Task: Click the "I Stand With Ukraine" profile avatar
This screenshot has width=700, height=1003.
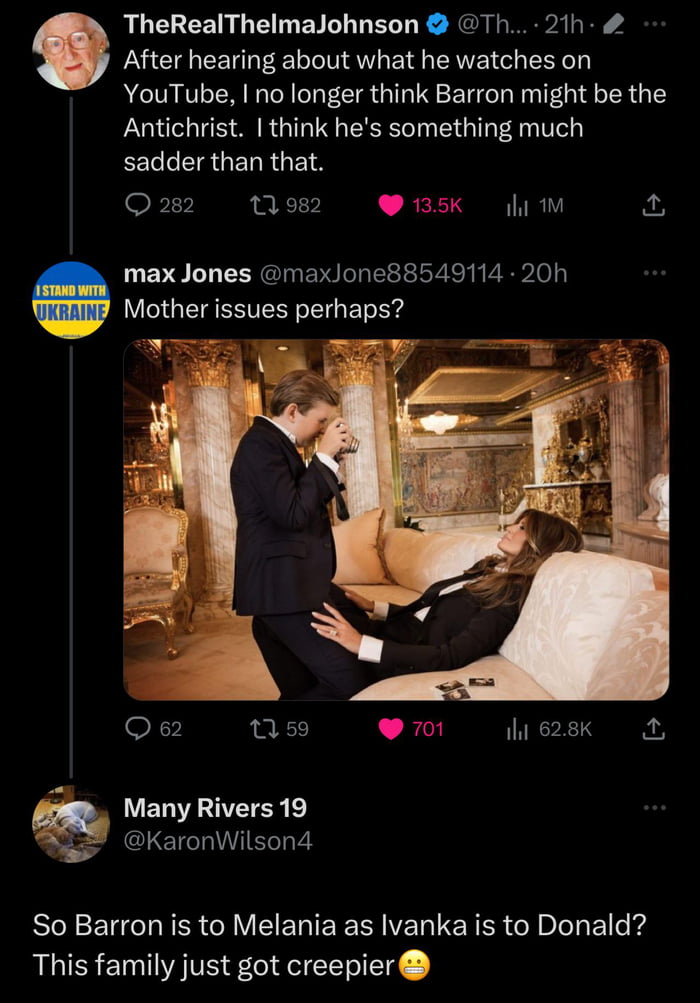Action: tap(71, 300)
